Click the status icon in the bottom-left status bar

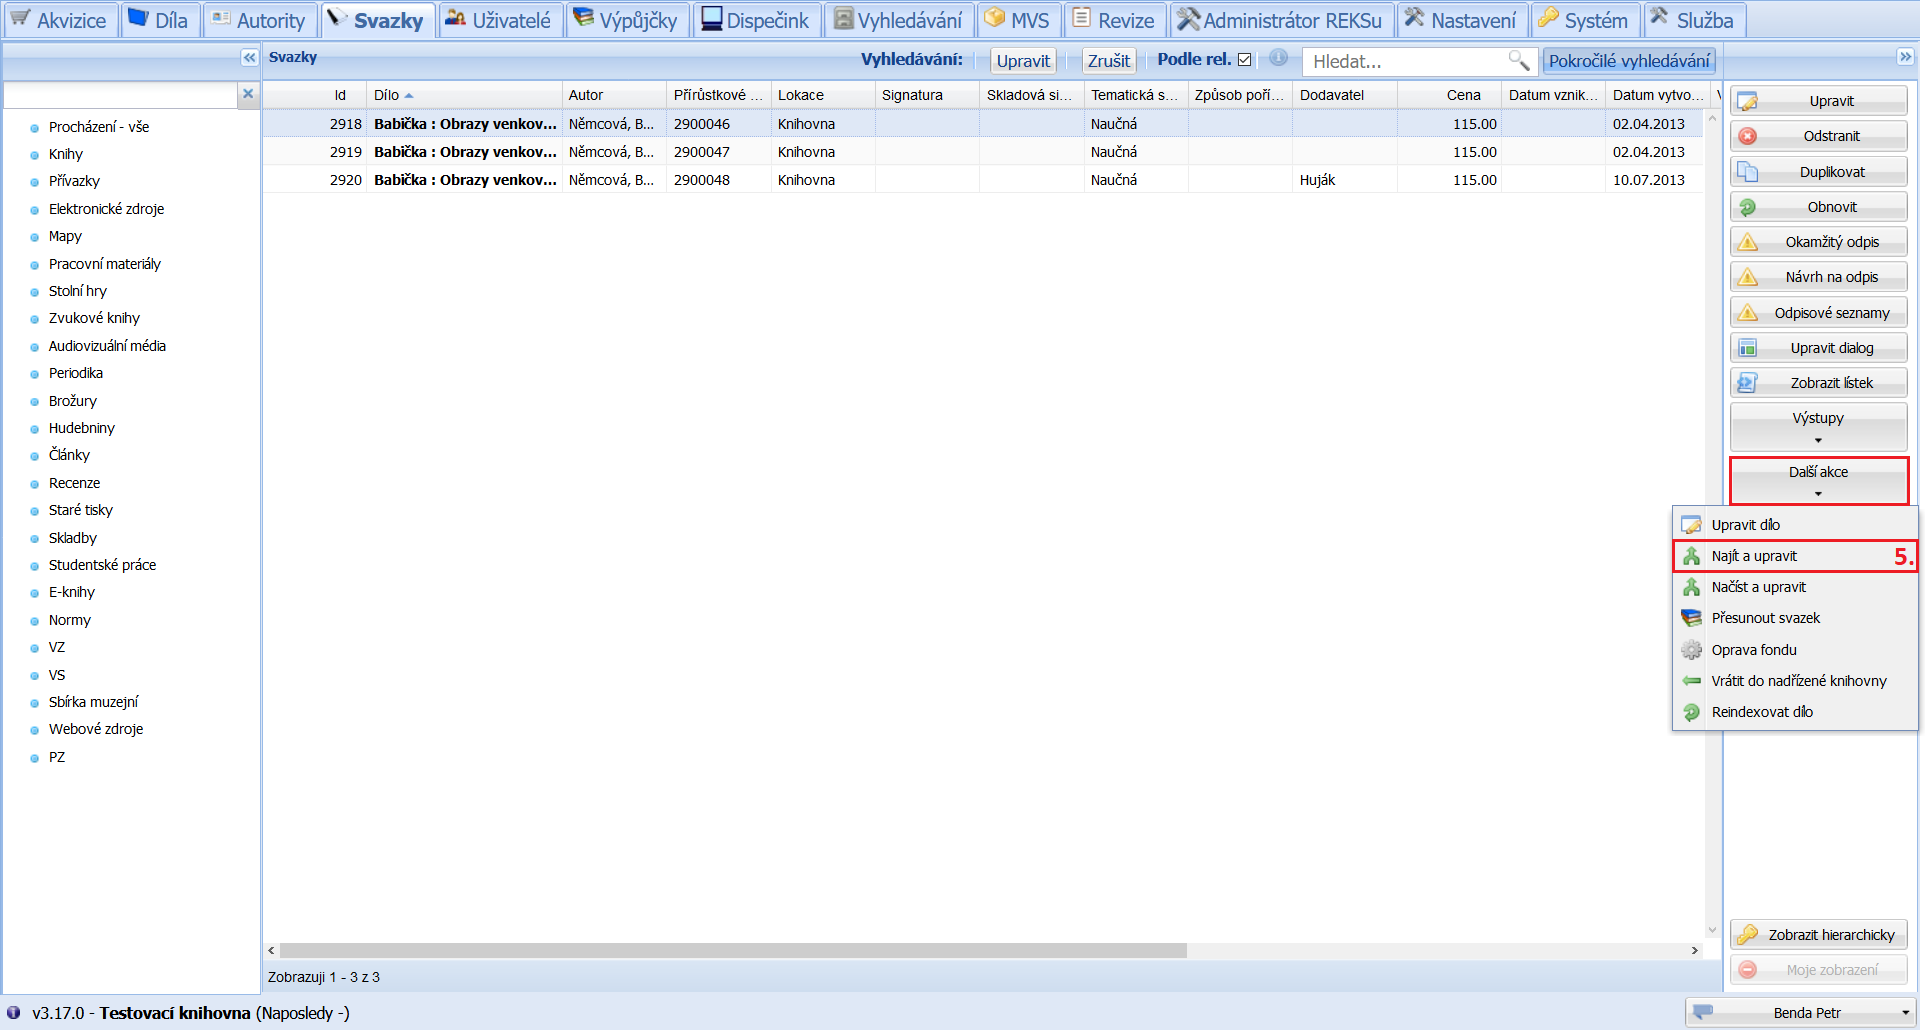(14, 1012)
